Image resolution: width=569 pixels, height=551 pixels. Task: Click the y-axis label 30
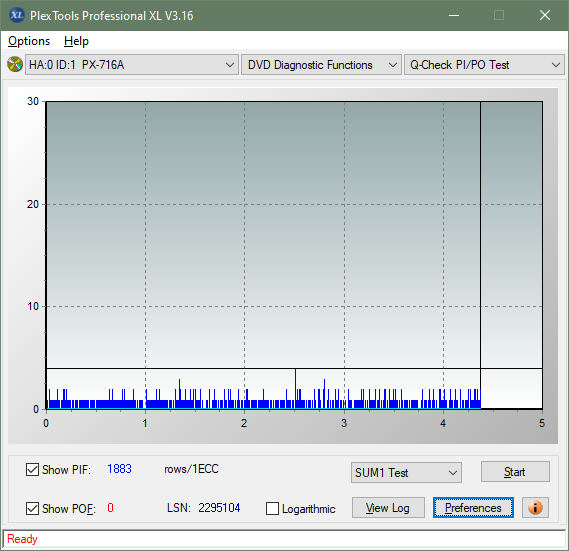[33, 101]
